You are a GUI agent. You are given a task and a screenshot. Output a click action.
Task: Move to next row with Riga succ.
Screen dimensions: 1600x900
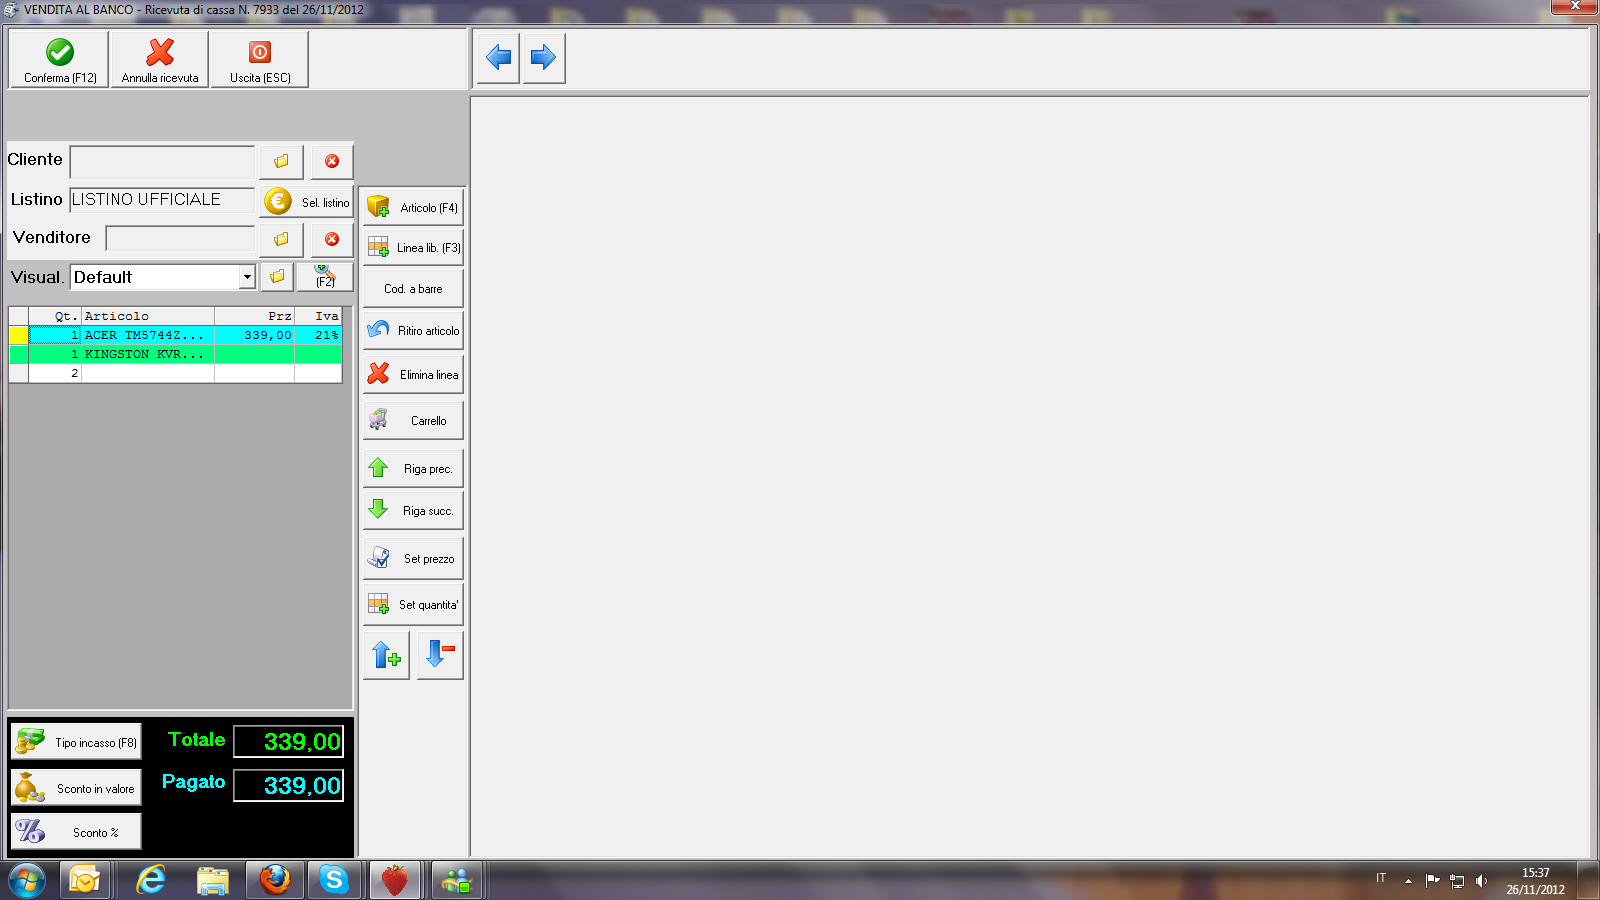pyautogui.click(x=413, y=510)
